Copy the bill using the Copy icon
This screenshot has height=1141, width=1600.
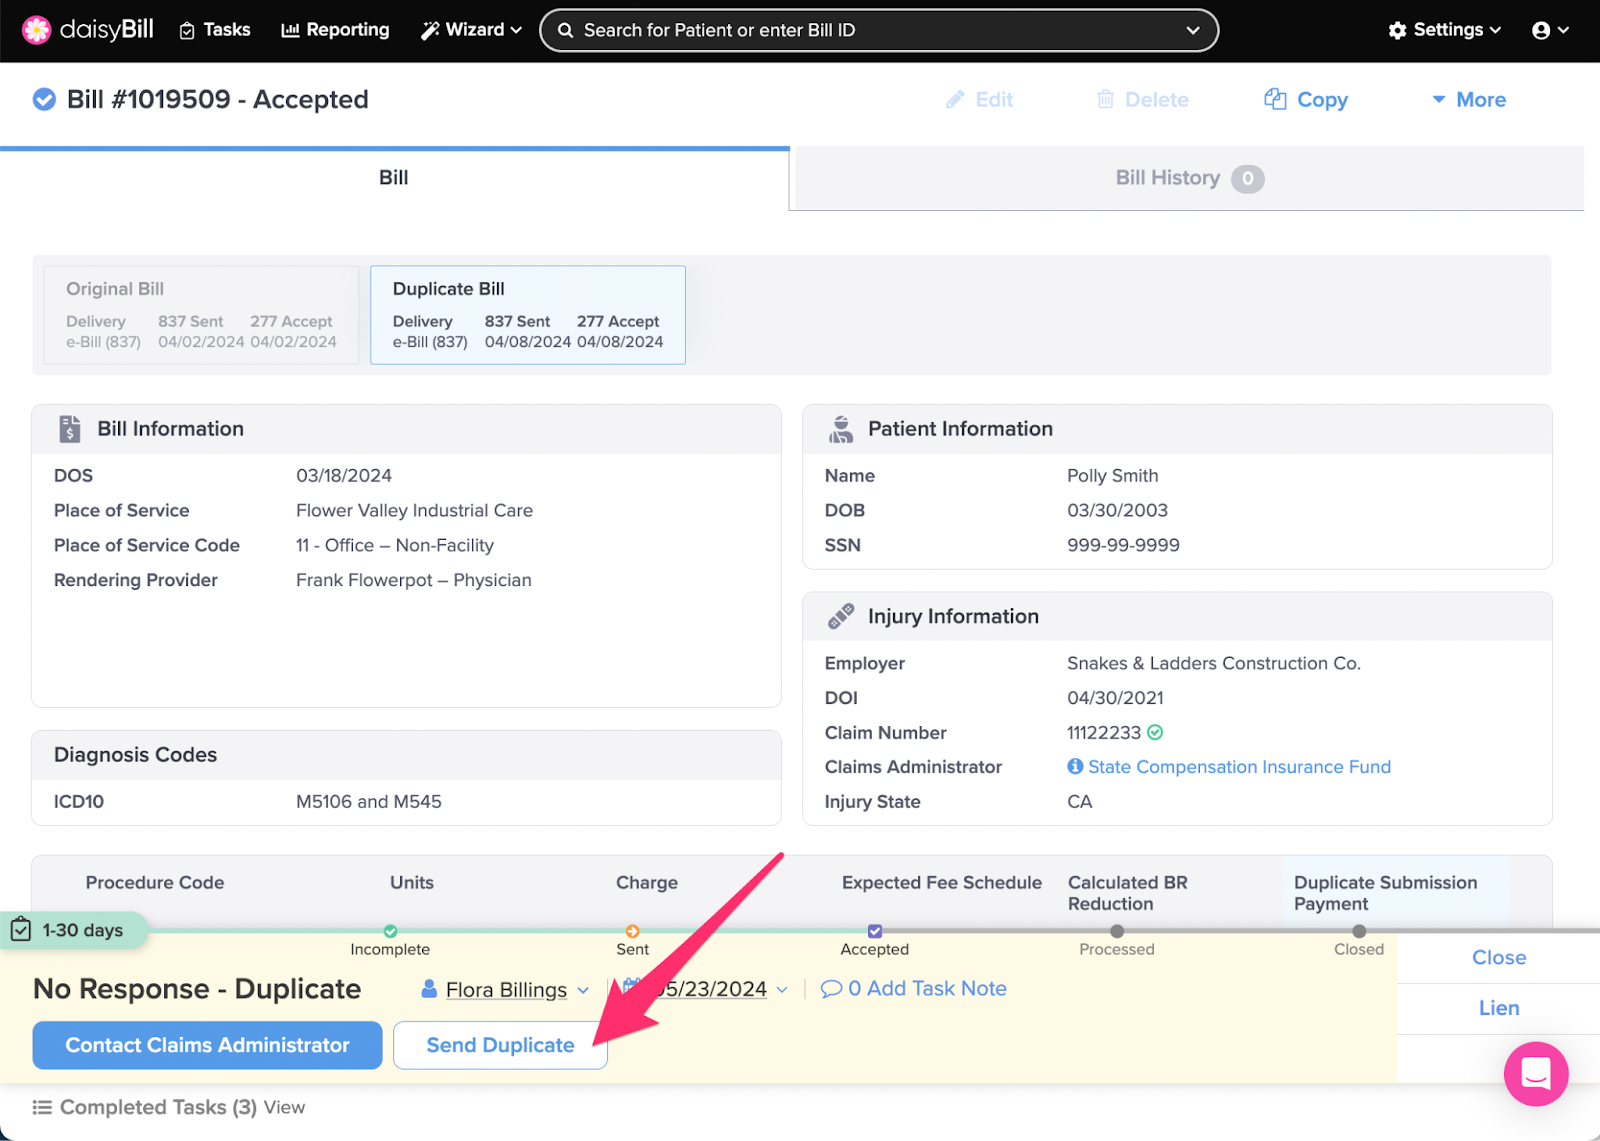pos(1275,99)
